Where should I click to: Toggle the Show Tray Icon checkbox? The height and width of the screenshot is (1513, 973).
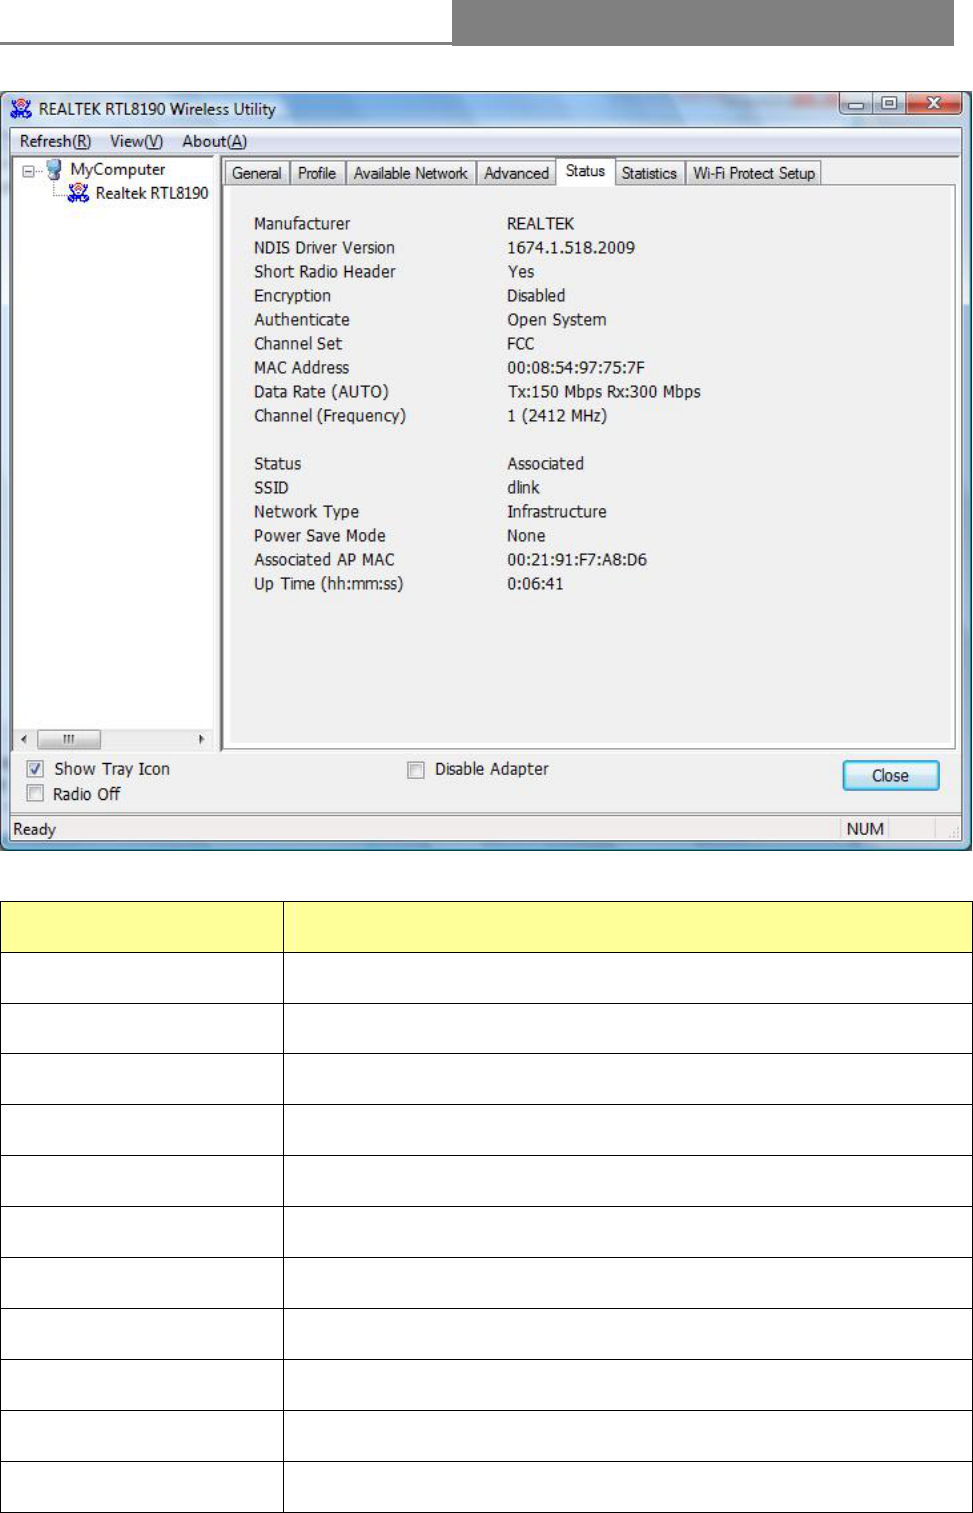pos(35,769)
